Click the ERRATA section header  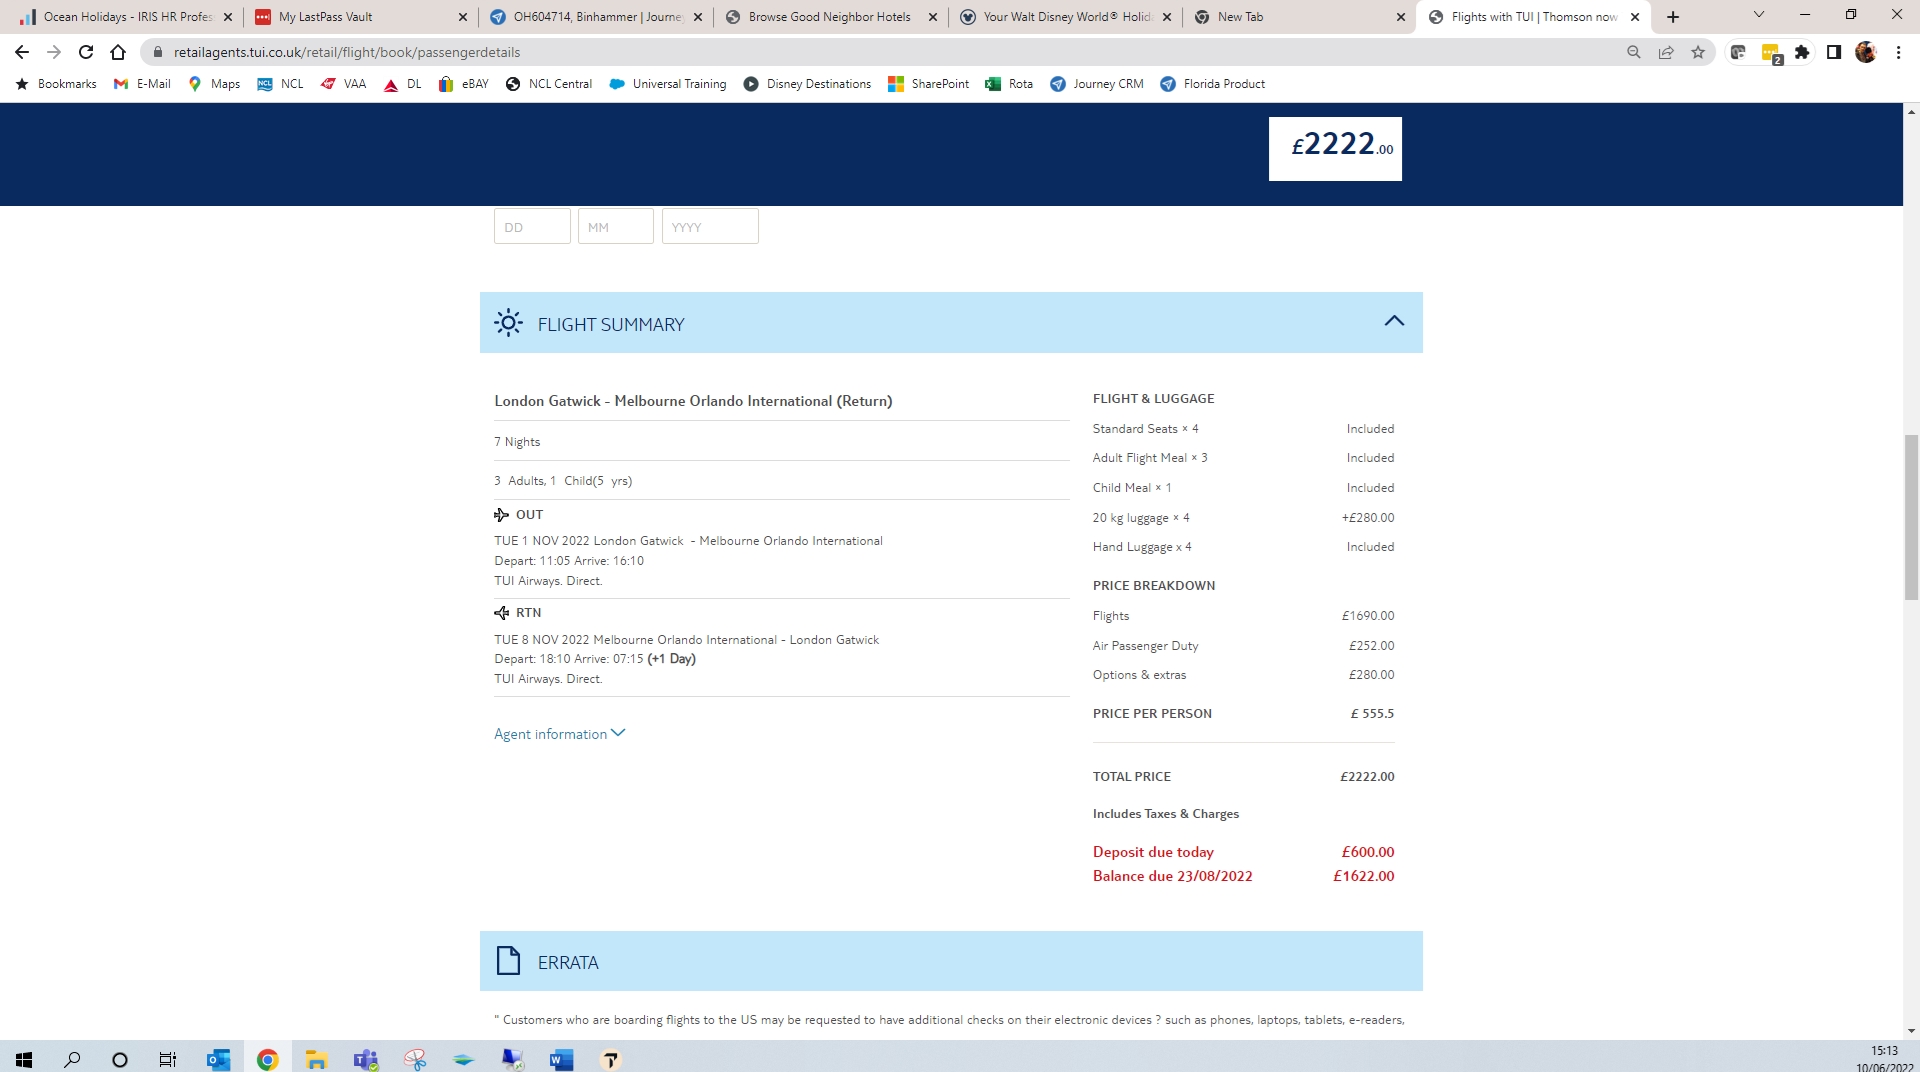(951, 961)
